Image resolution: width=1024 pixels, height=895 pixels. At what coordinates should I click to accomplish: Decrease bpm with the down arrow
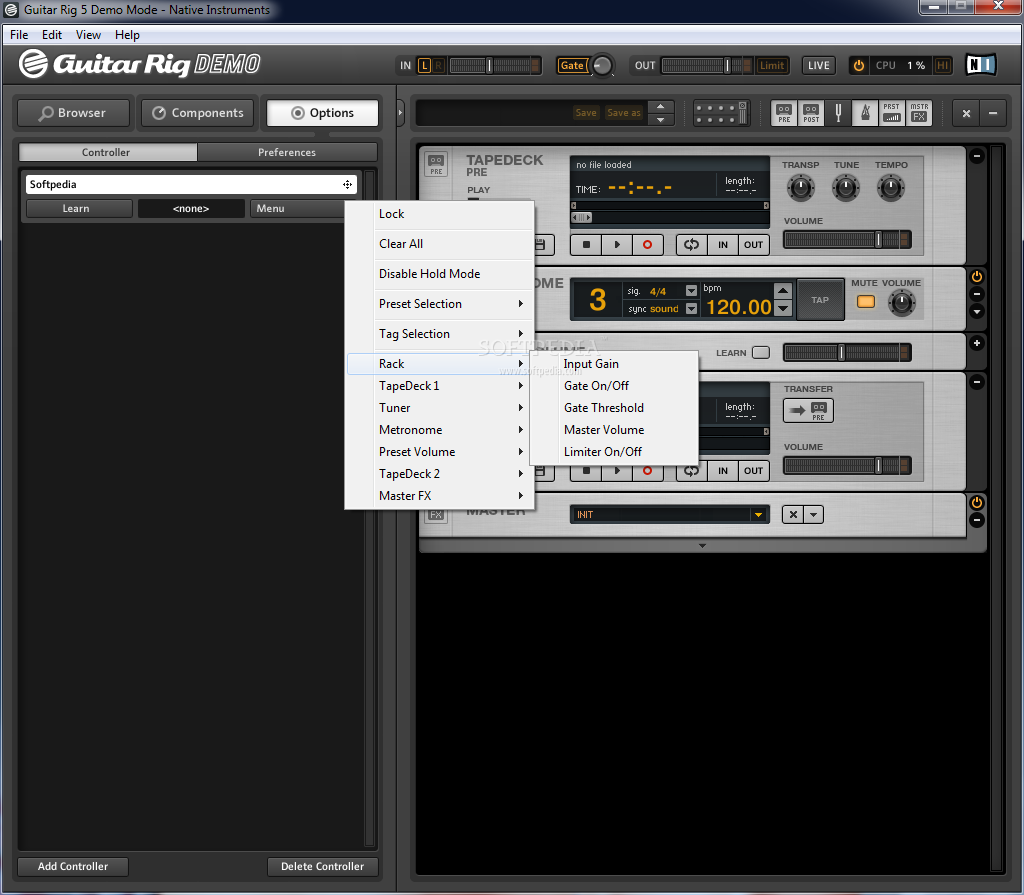pyautogui.click(x=782, y=308)
